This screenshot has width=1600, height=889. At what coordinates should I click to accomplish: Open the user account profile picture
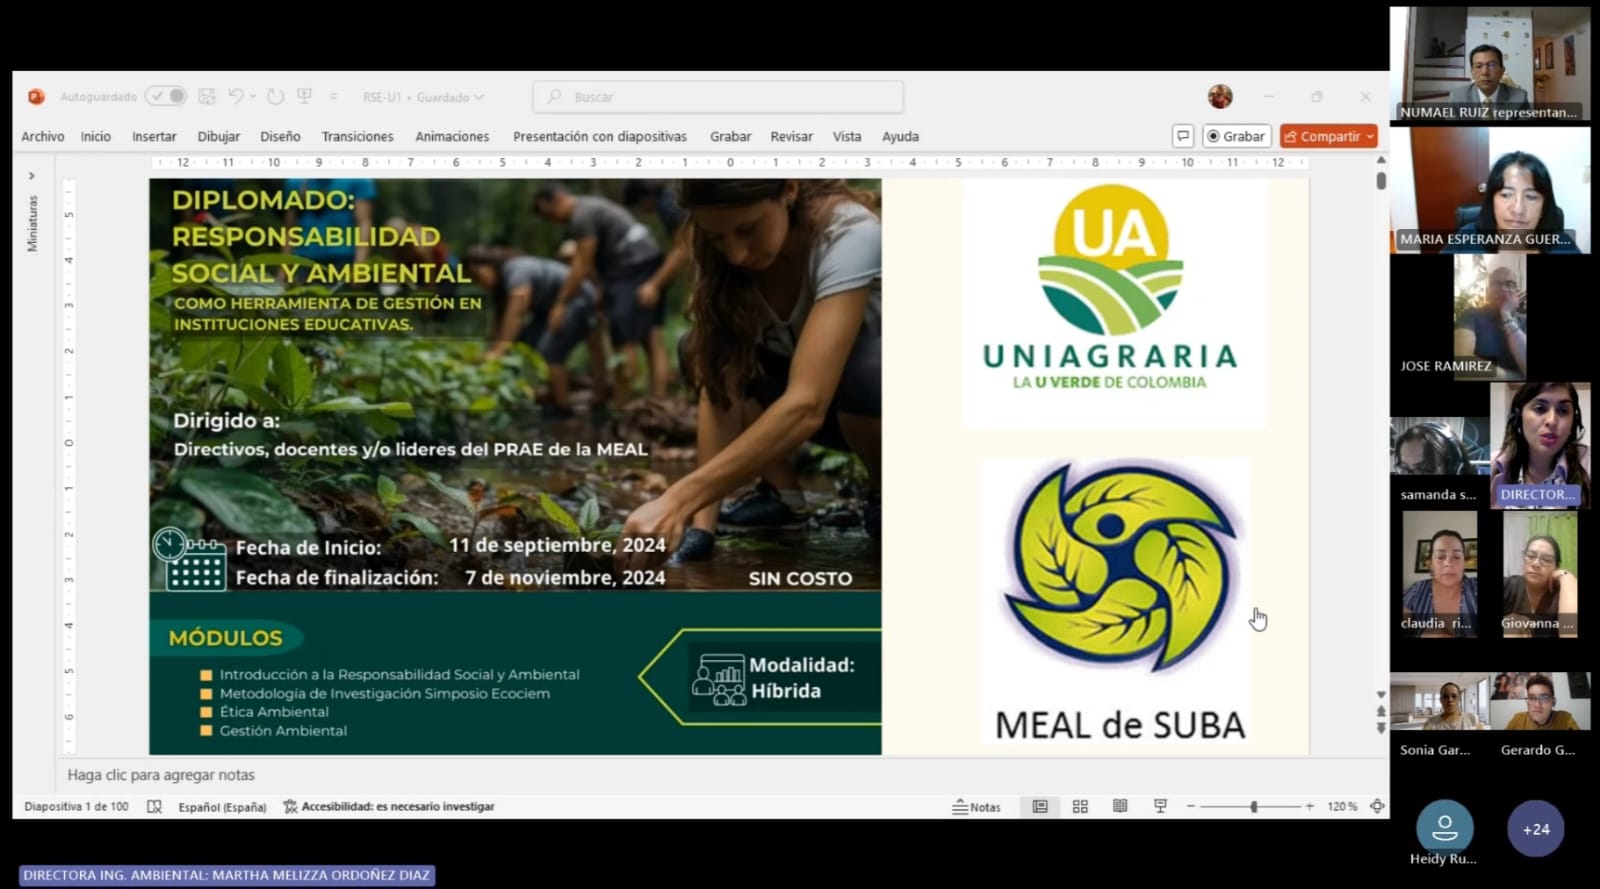click(x=1220, y=97)
